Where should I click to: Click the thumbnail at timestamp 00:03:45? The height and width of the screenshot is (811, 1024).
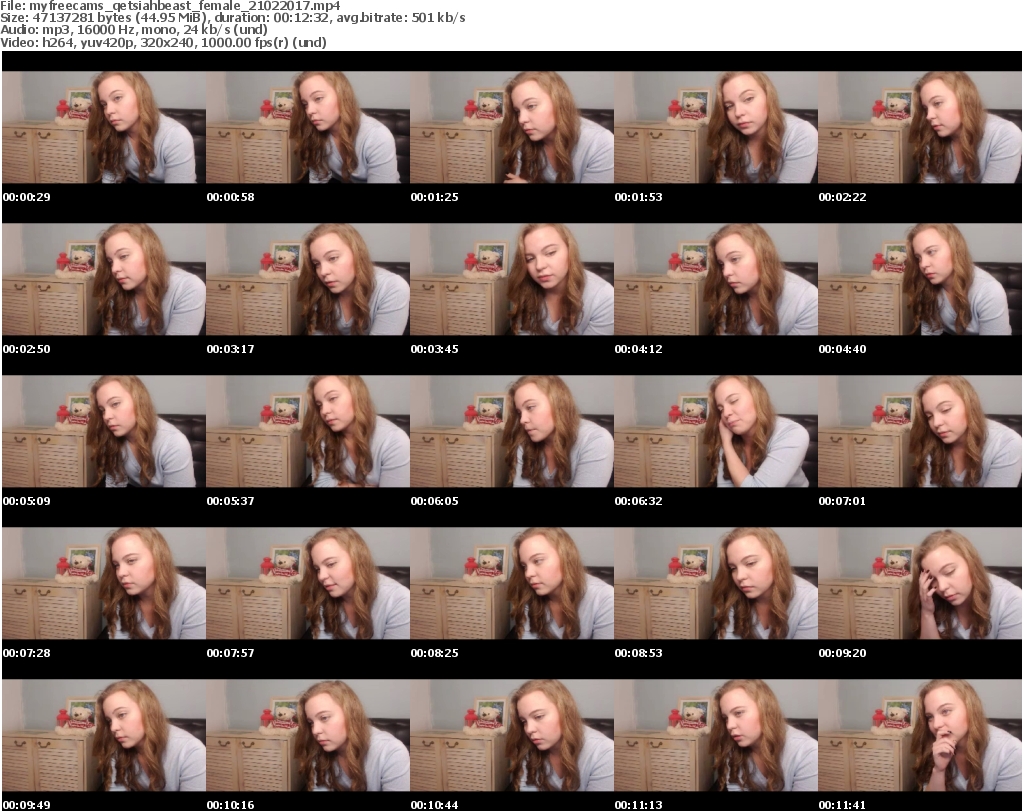(x=511, y=279)
